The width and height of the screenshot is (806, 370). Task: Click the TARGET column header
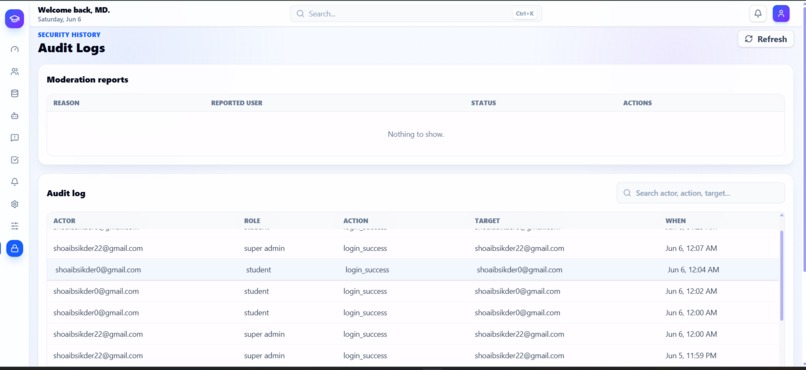(x=487, y=220)
